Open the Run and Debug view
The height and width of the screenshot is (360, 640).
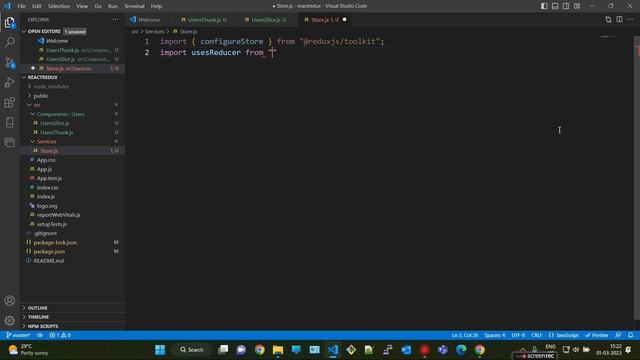point(10,82)
